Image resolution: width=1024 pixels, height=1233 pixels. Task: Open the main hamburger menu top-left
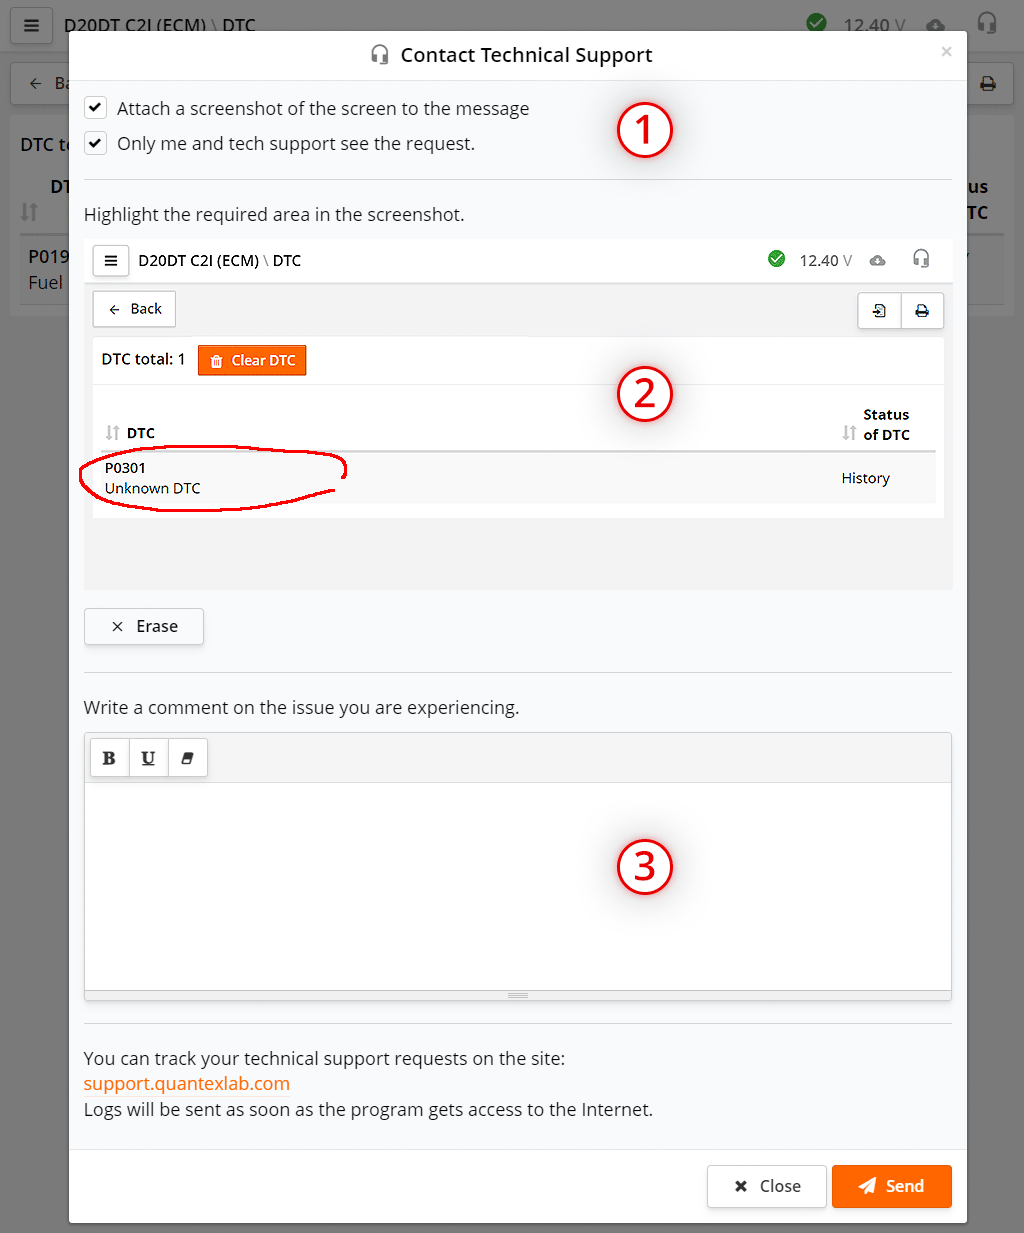[31, 25]
